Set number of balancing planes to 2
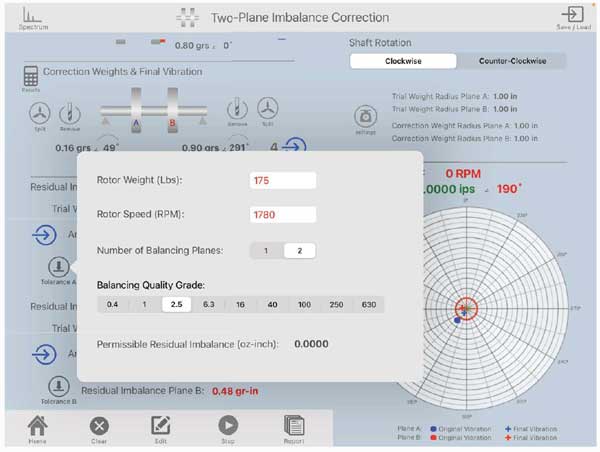Viewport: 600px width, 452px height. (300, 251)
